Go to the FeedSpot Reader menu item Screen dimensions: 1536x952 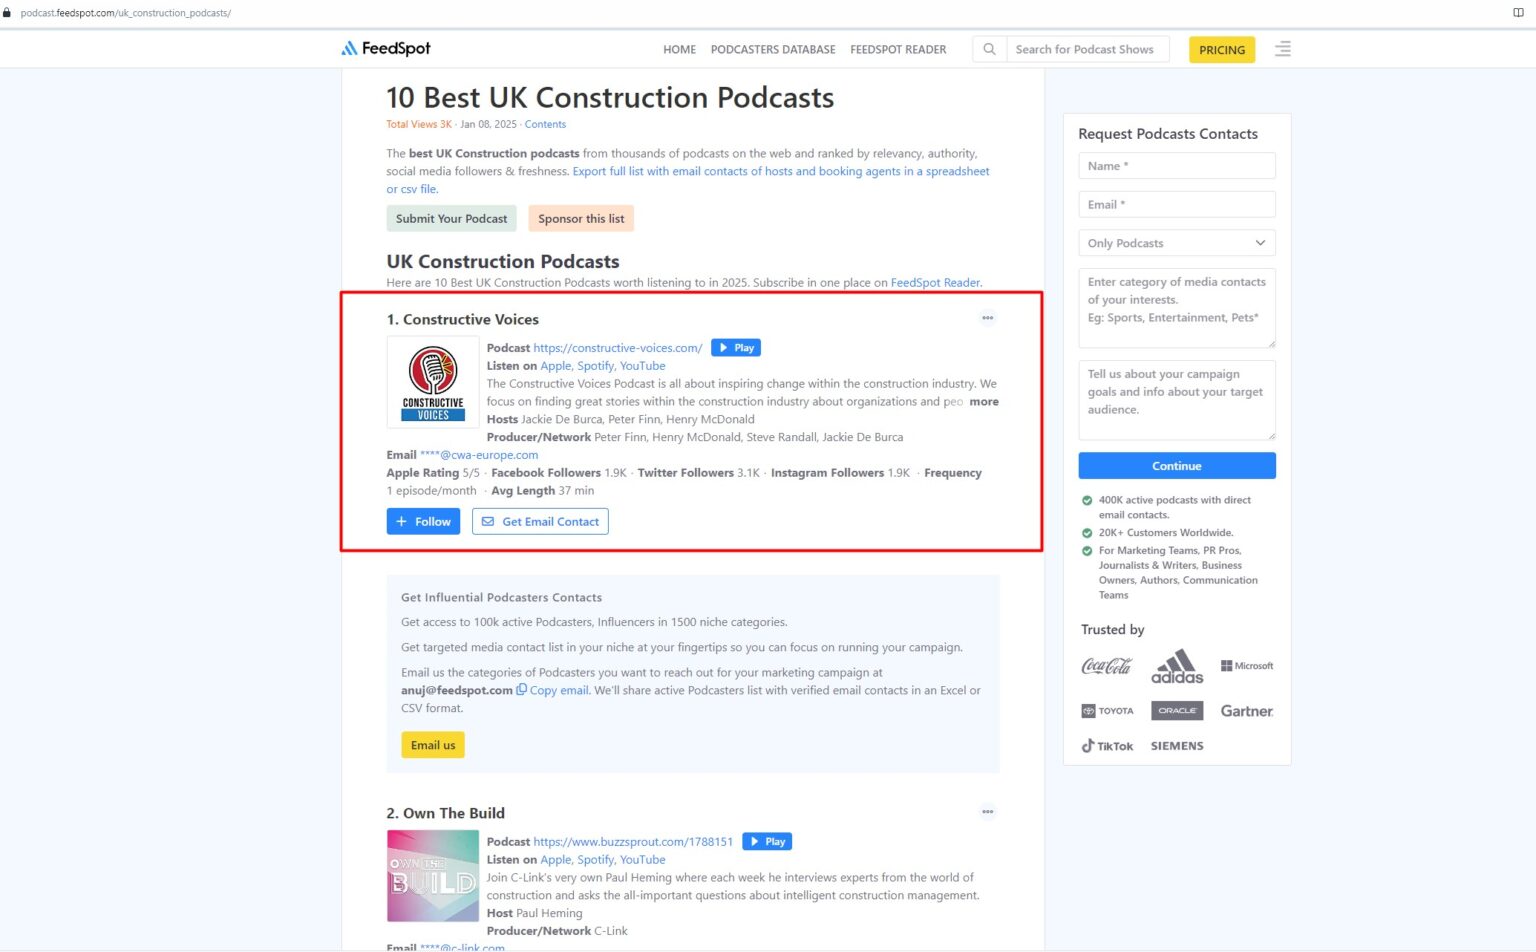897,49
